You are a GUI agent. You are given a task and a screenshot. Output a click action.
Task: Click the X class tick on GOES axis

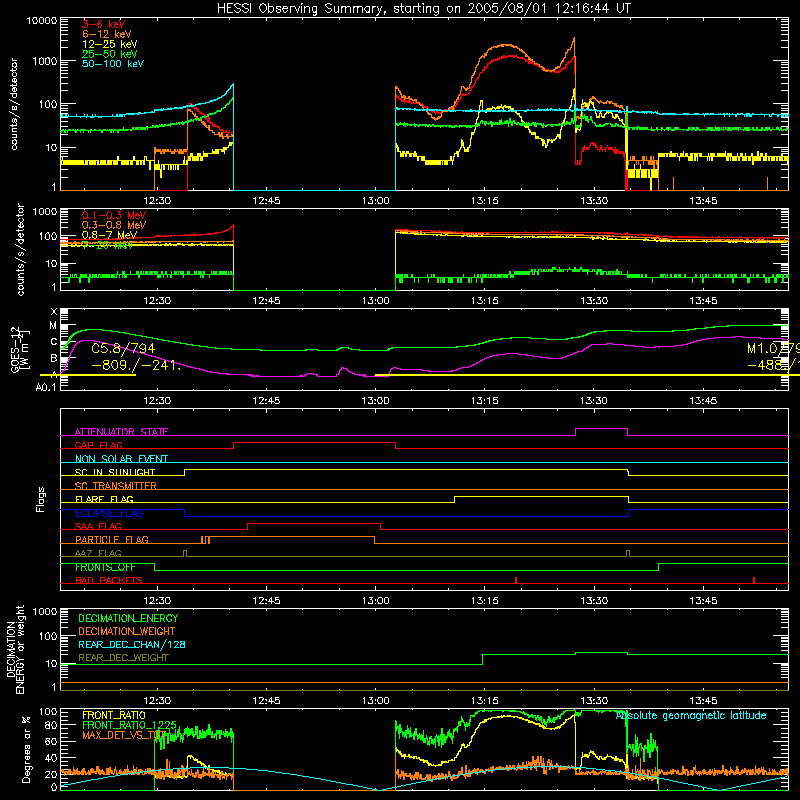point(54,312)
